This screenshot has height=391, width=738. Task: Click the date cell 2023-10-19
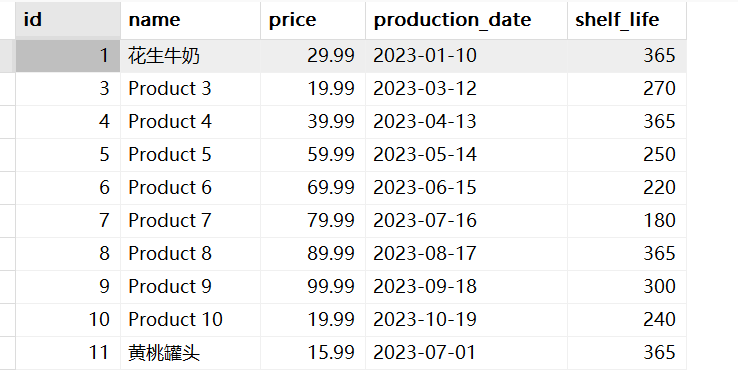[466, 319]
